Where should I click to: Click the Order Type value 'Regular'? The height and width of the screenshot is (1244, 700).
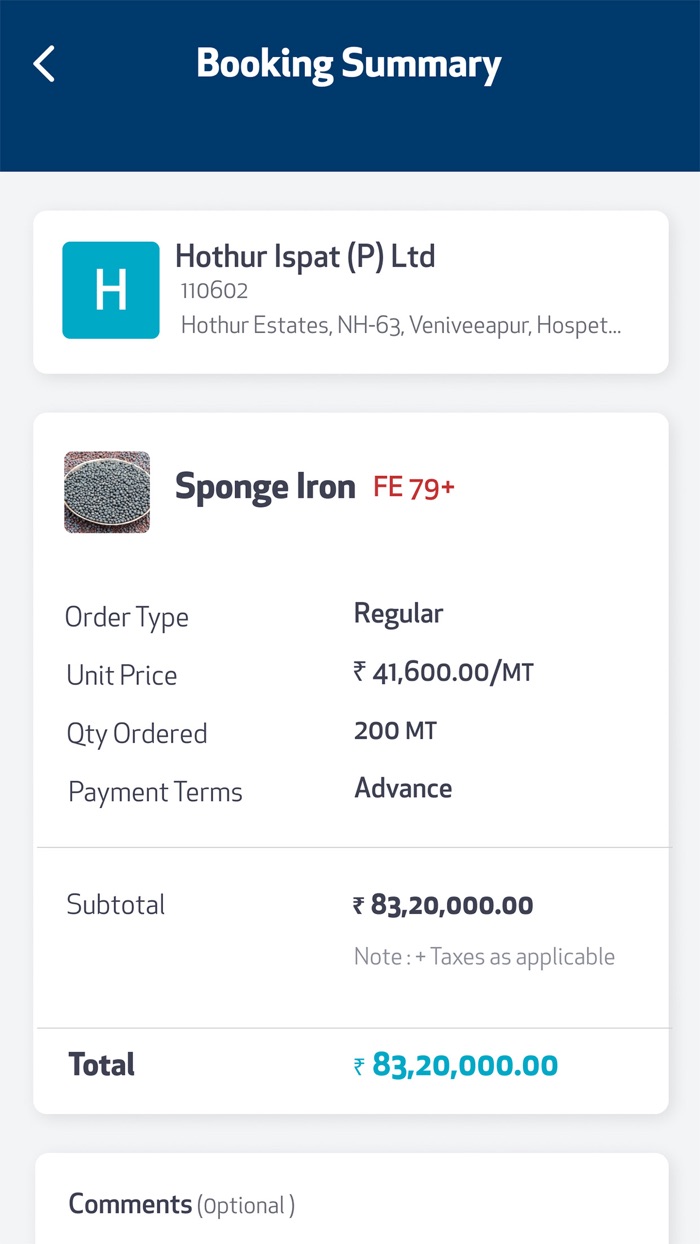[x=398, y=613]
